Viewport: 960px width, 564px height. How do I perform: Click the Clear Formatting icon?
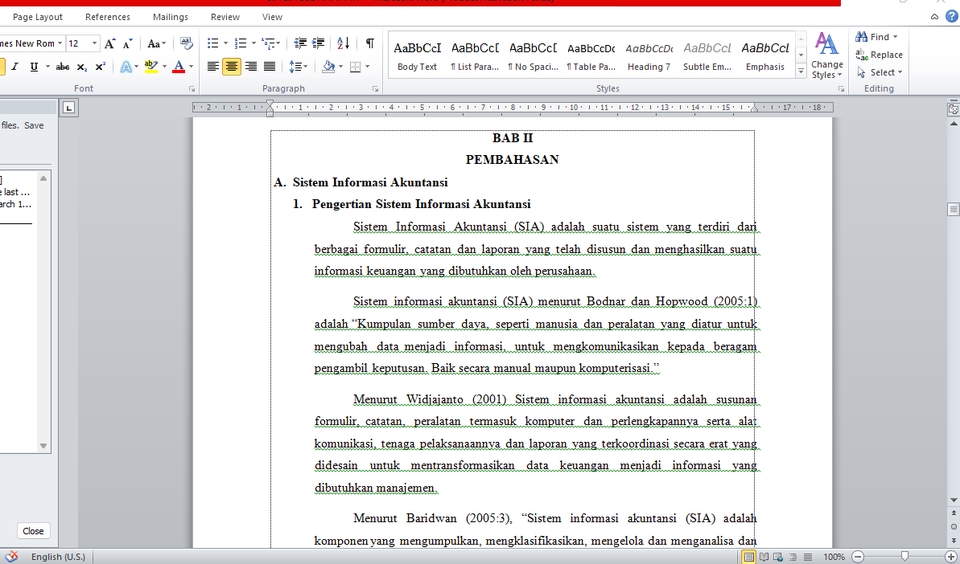click(186, 43)
